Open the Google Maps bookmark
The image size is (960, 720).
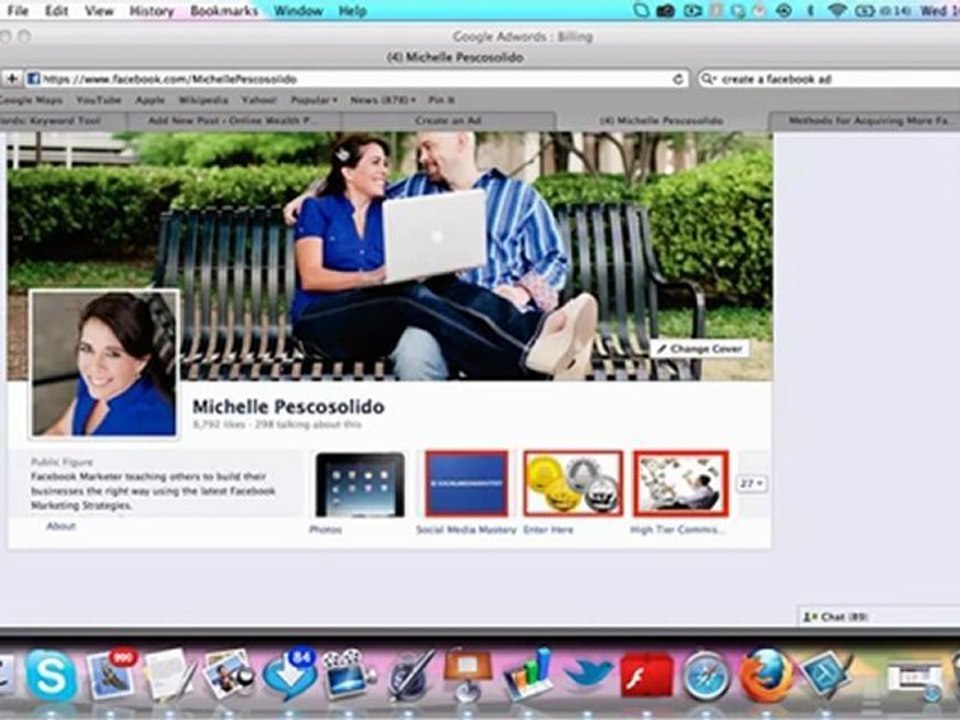pyautogui.click(x=31, y=100)
